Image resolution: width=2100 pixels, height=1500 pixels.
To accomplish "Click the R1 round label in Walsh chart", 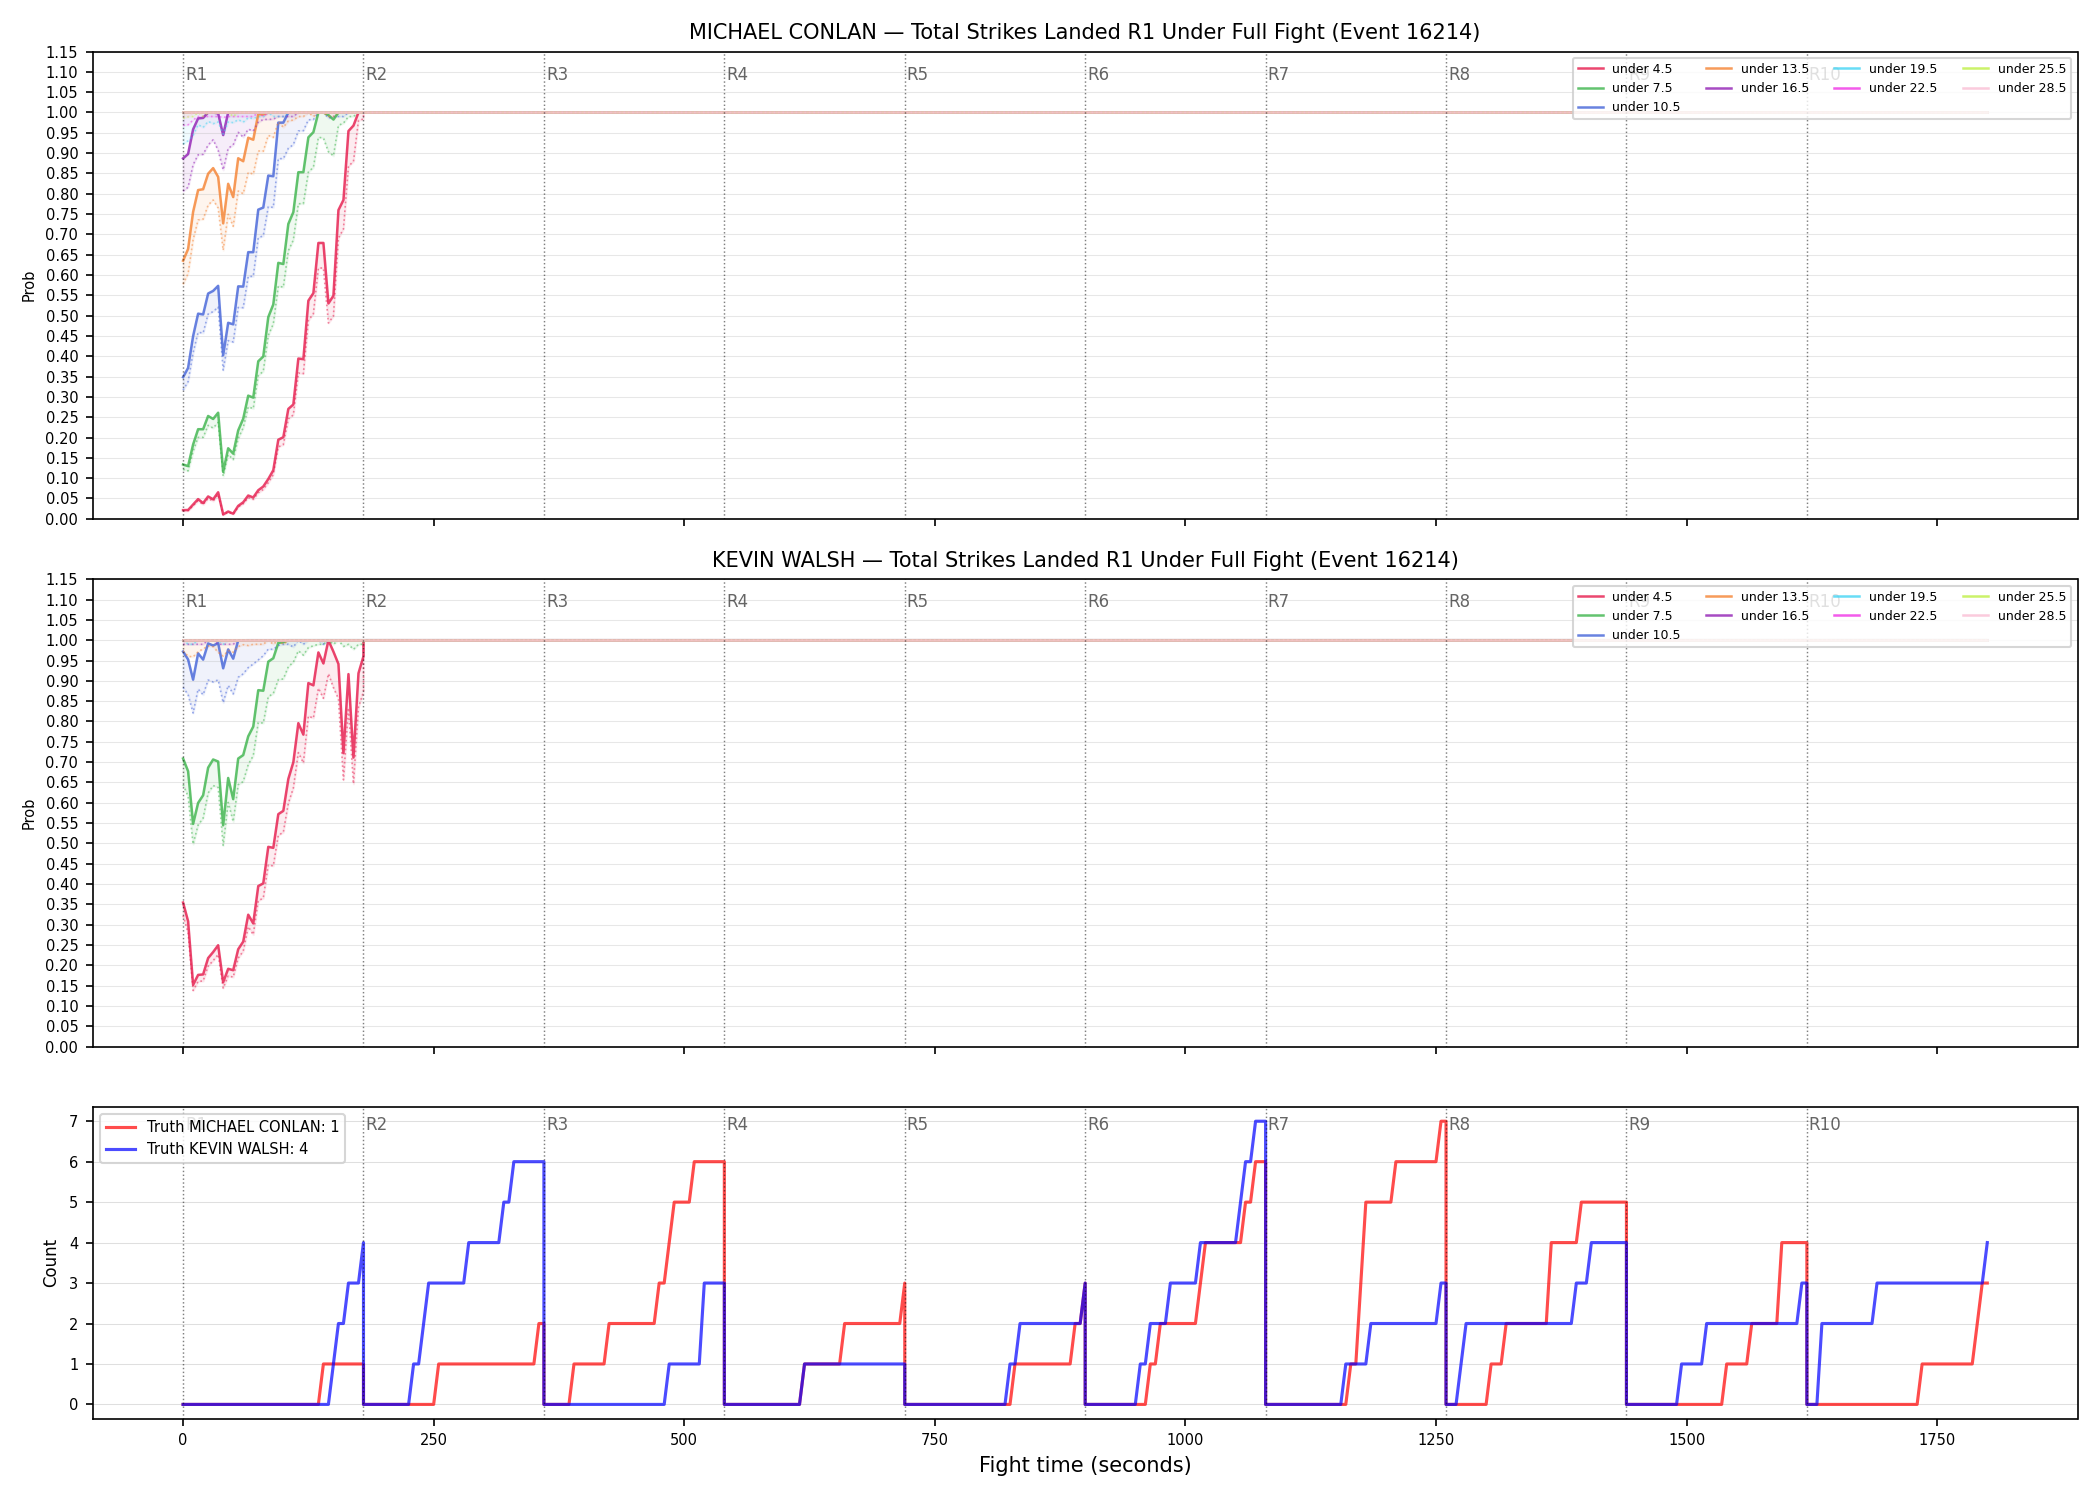I will [196, 601].
